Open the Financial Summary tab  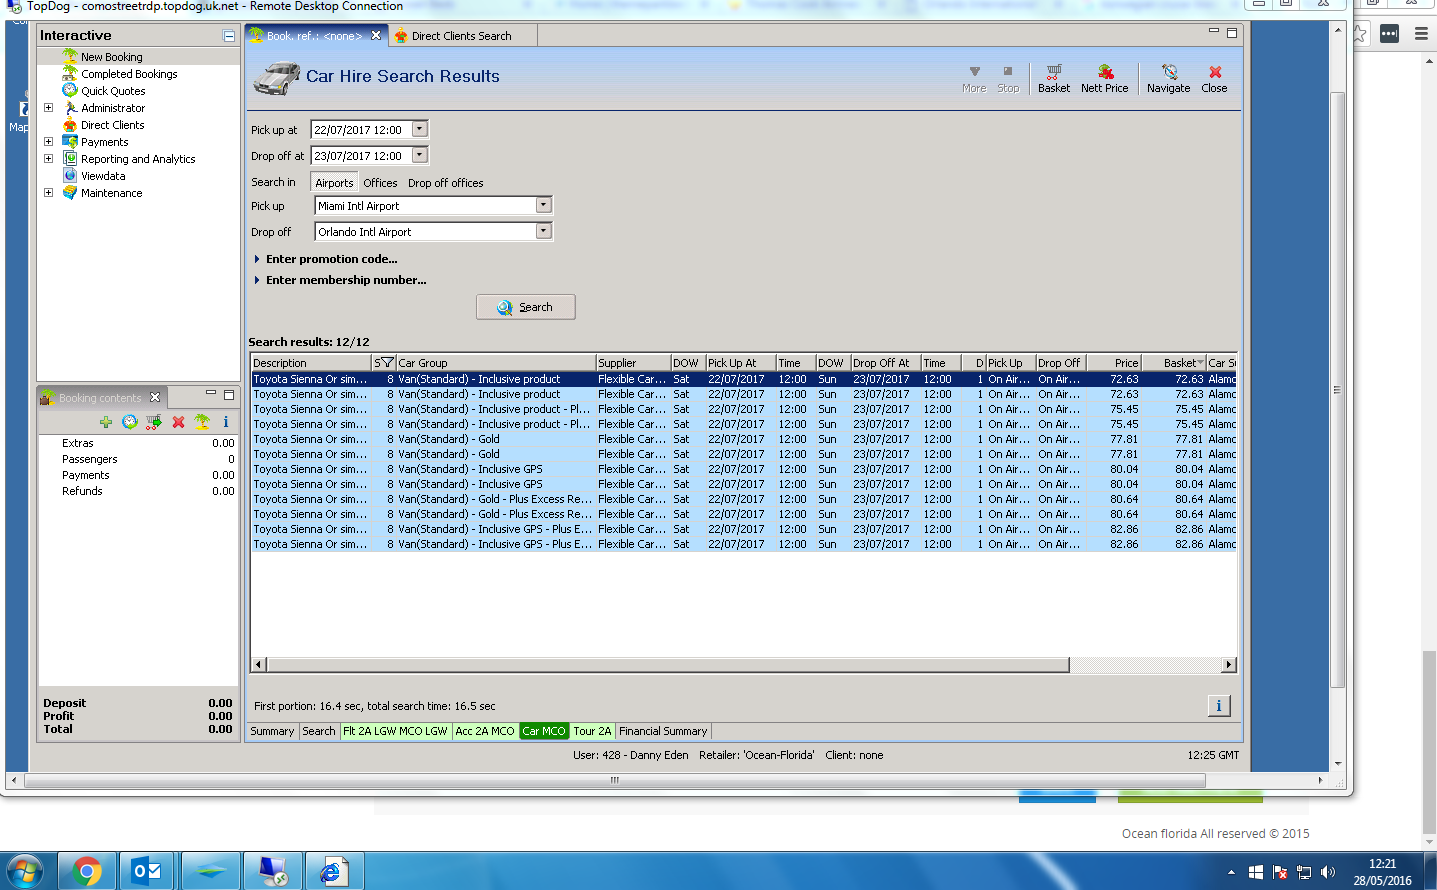(663, 731)
